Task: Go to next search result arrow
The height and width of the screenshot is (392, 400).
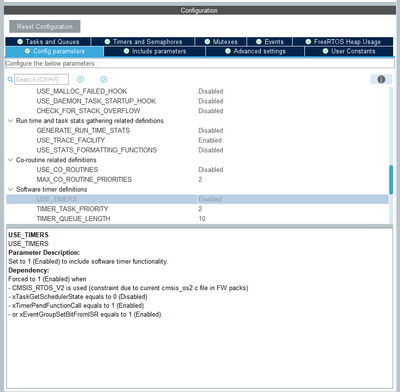Action: [104, 79]
